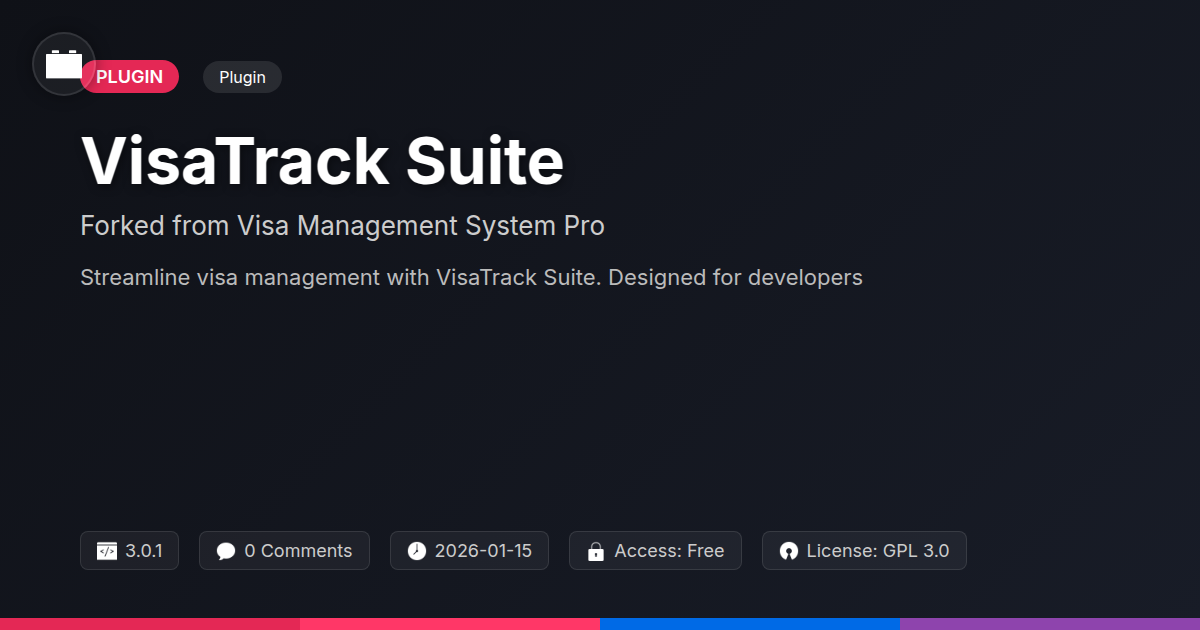Click the padlock access icon
The image size is (1200, 630).
[596, 551]
